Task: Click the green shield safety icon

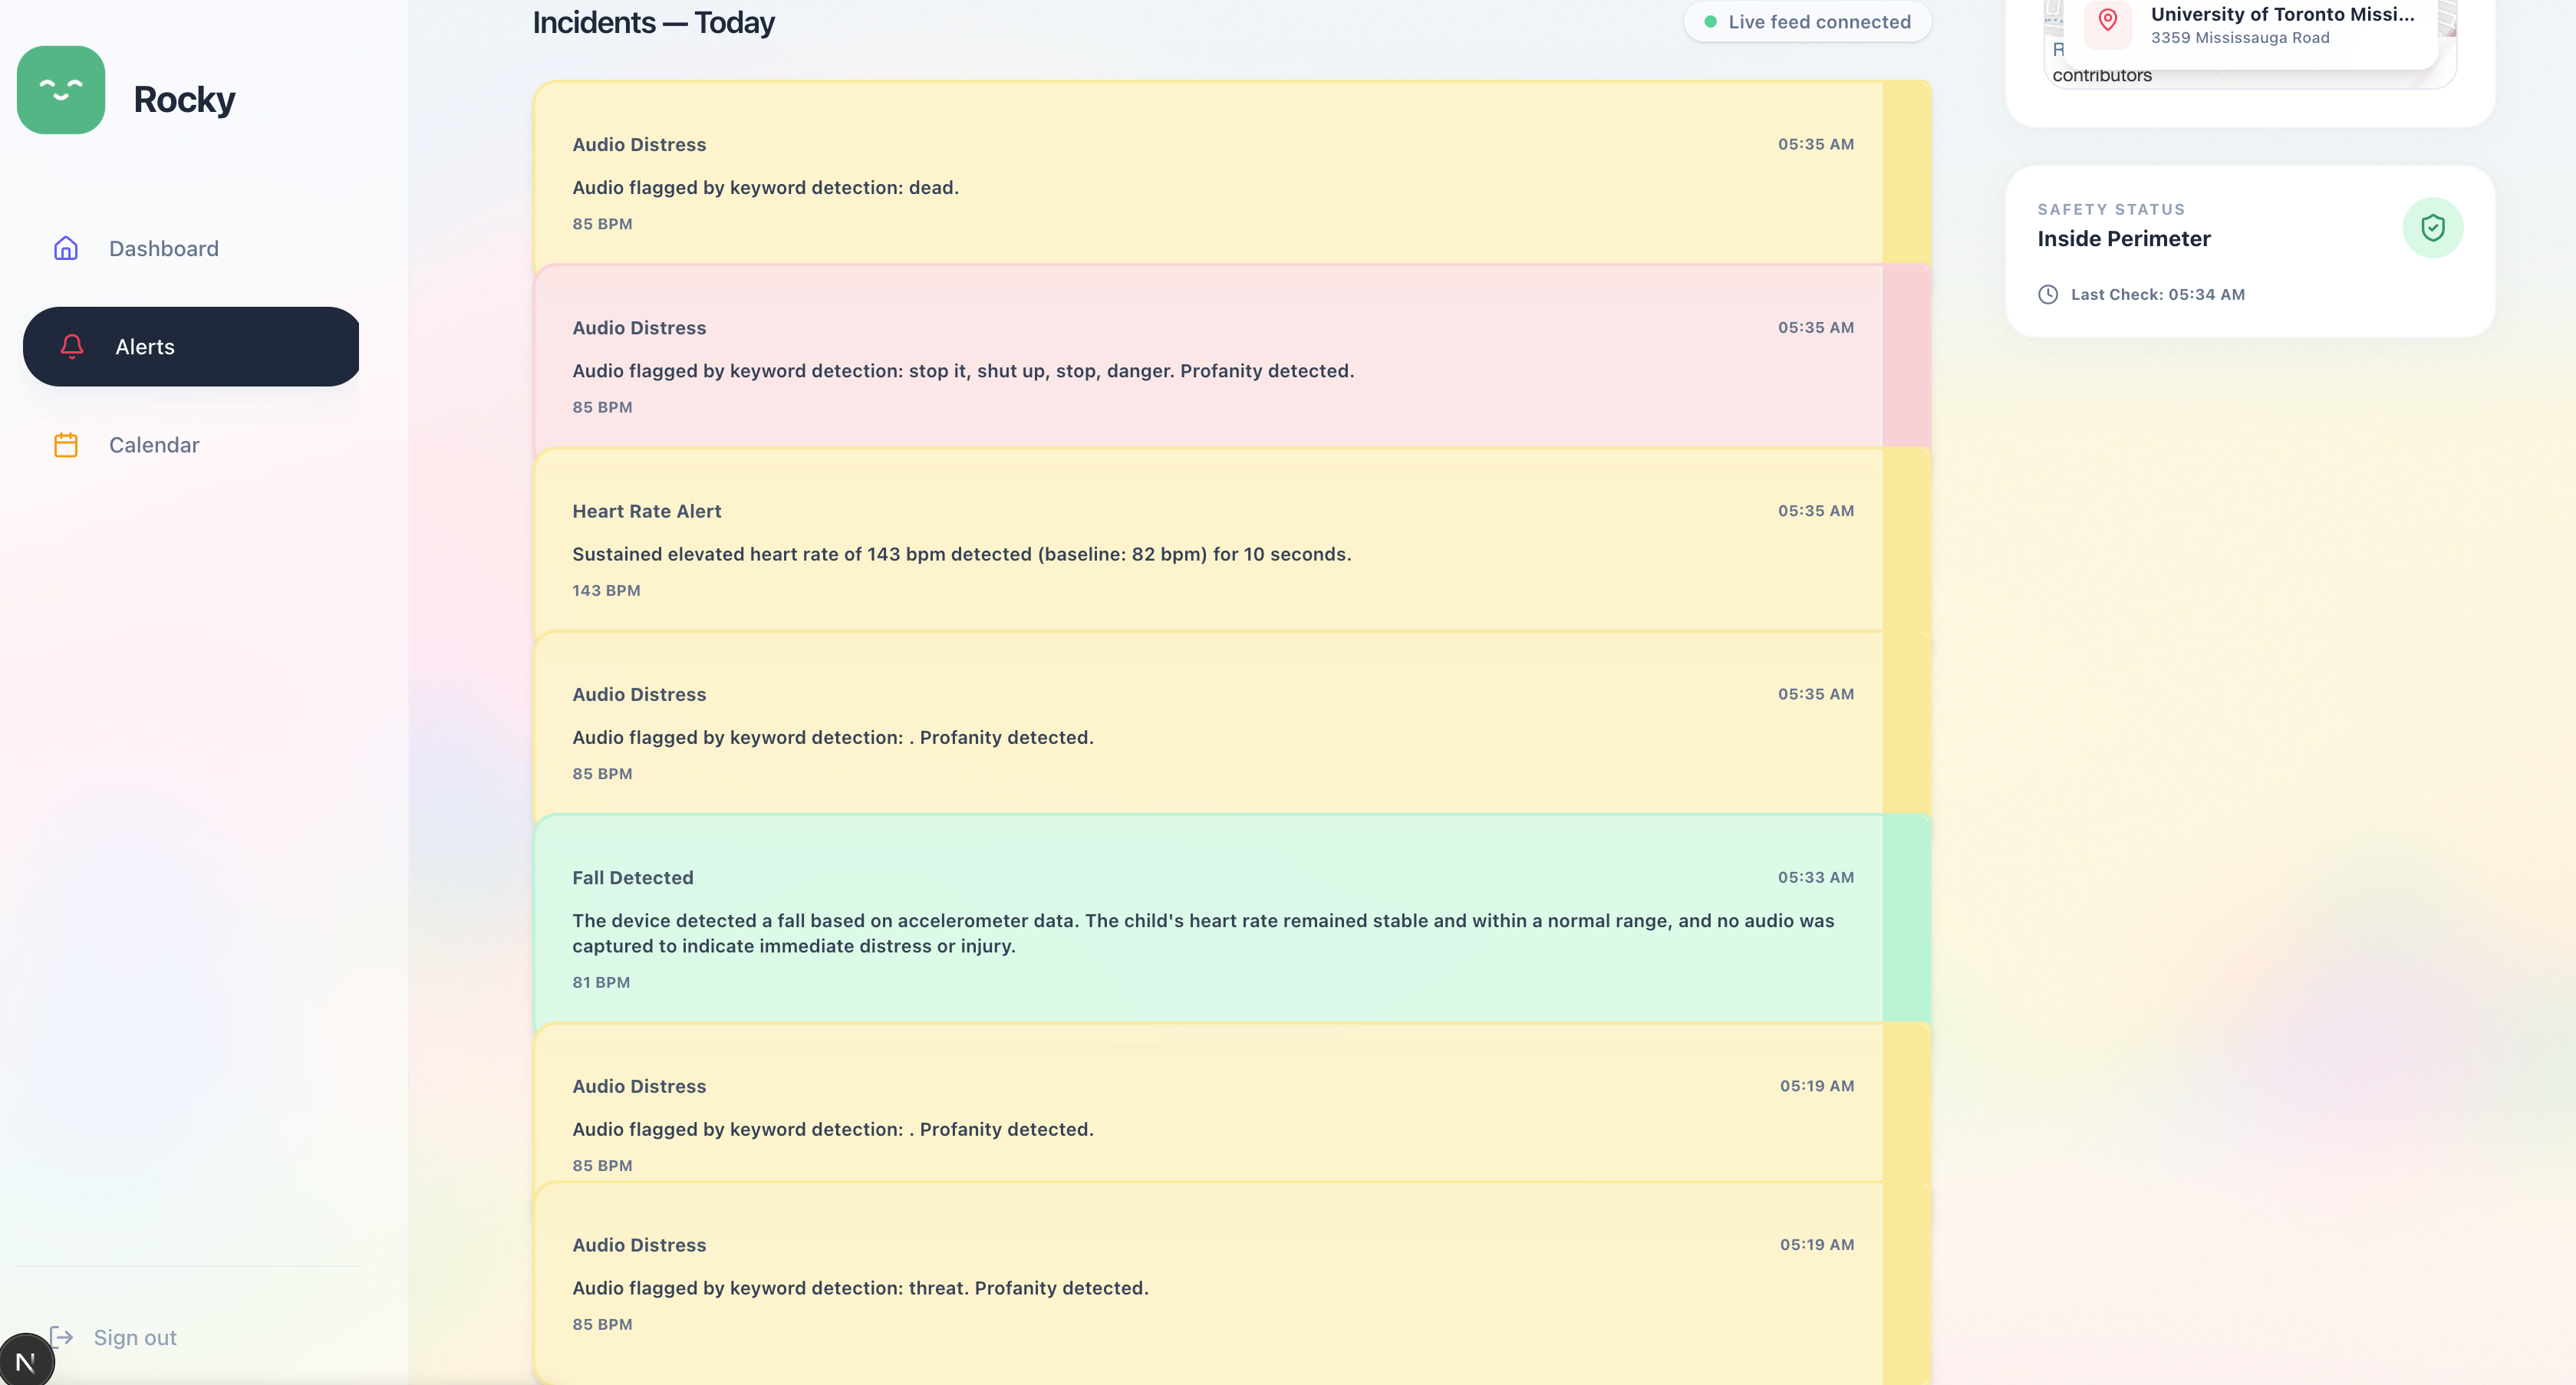Action: click(2432, 228)
